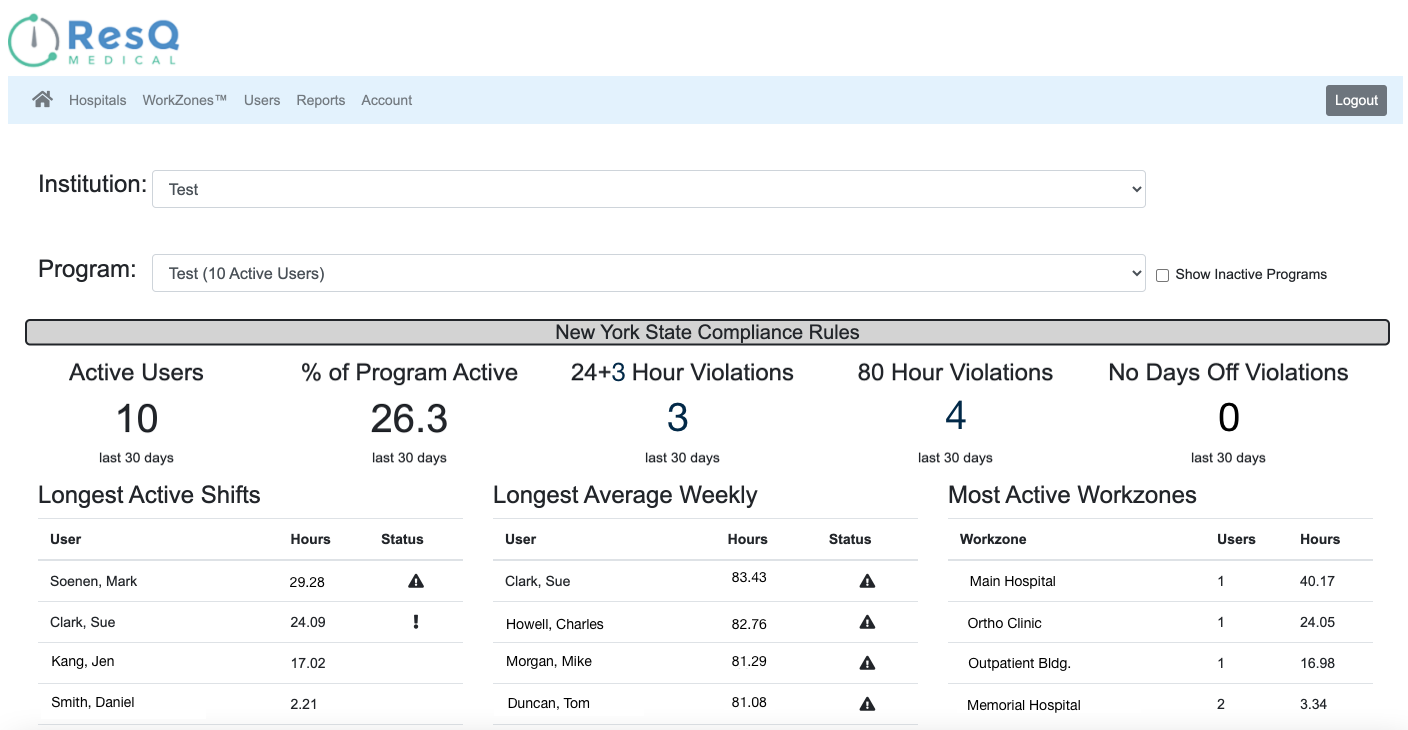Click the home icon in navigation bar

(x=42, y=99)
